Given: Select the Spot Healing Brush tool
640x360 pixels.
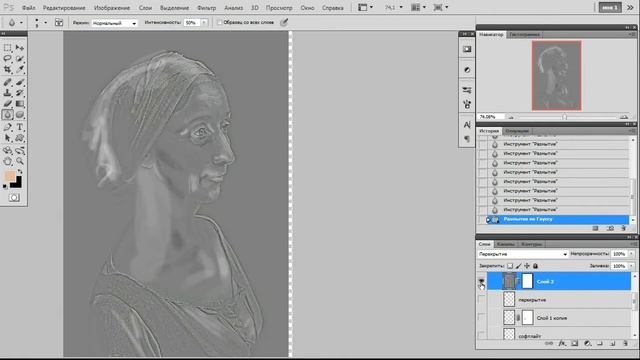Looking at the screenshot, I should [x=7, y=82].
